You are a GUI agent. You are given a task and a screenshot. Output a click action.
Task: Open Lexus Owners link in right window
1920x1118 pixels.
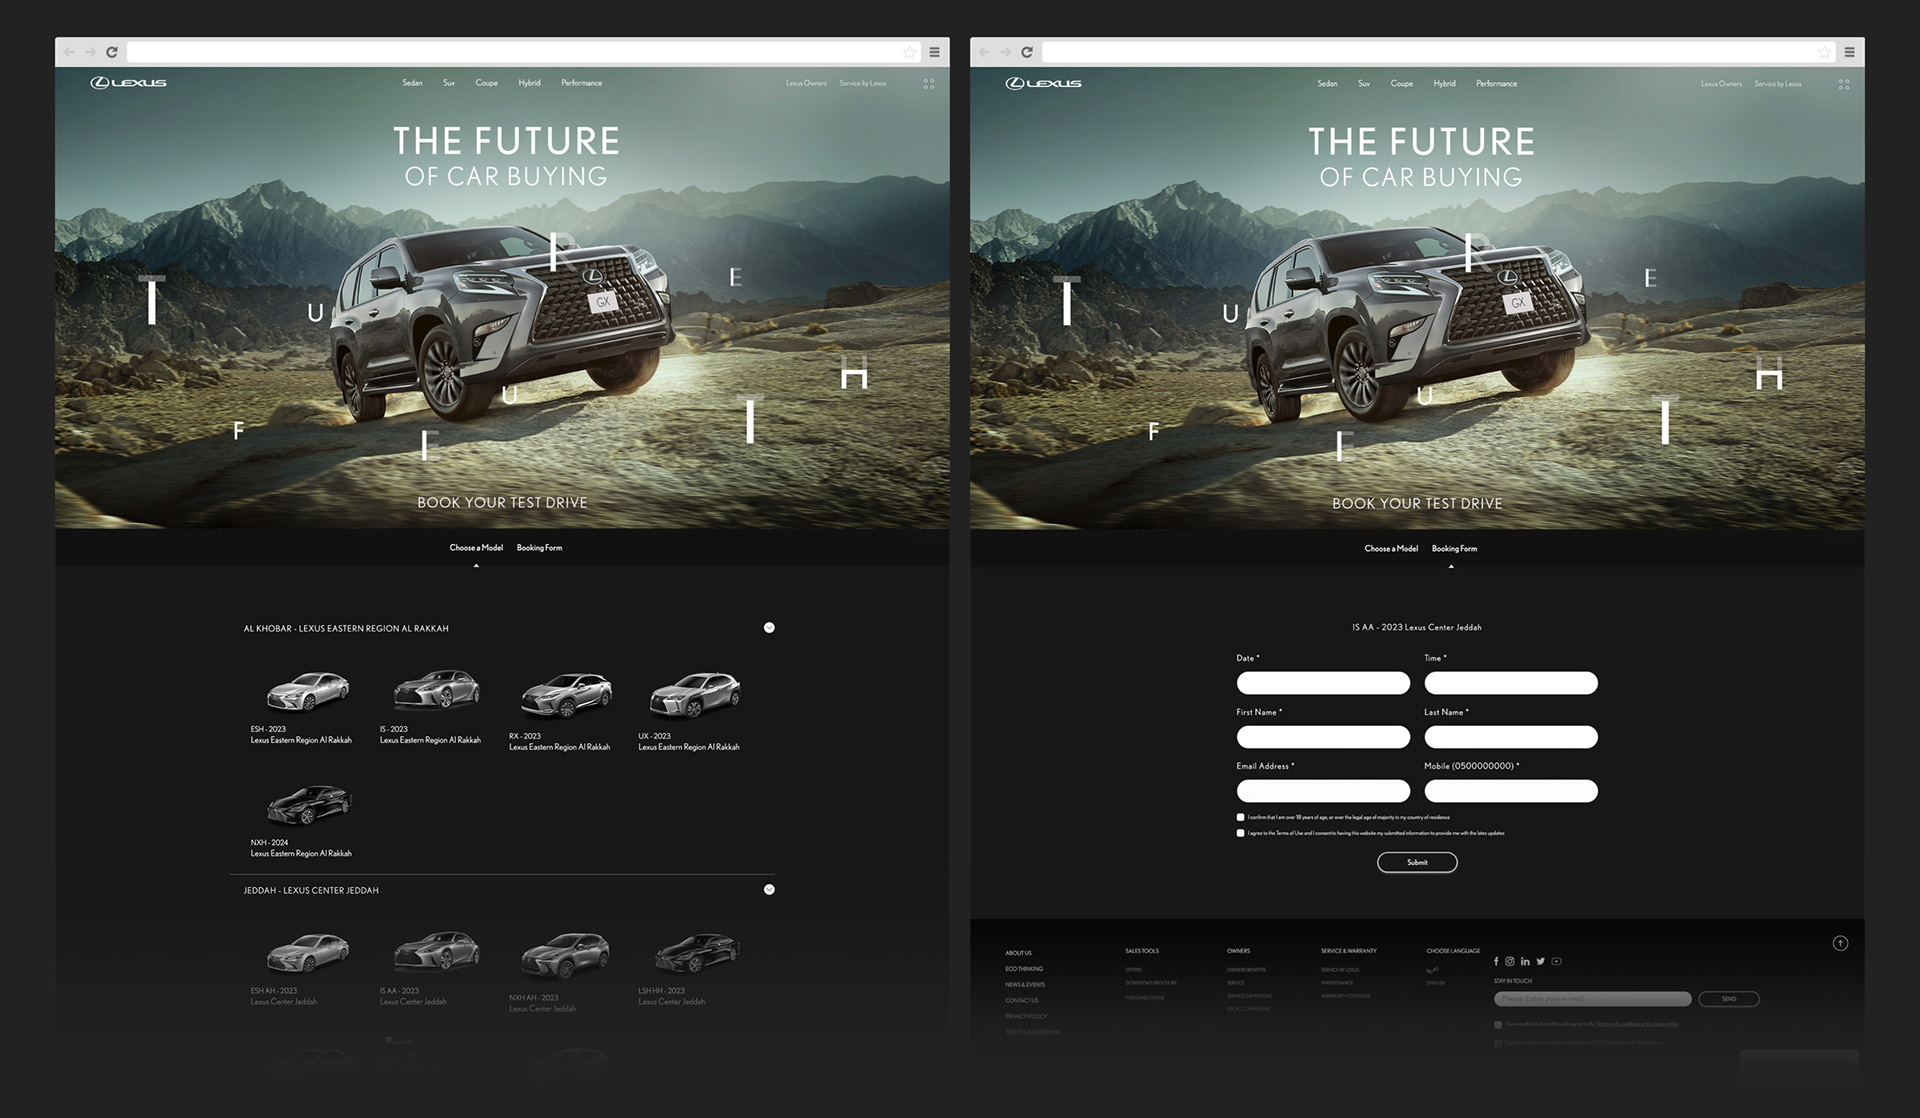tap(1721, 83)
